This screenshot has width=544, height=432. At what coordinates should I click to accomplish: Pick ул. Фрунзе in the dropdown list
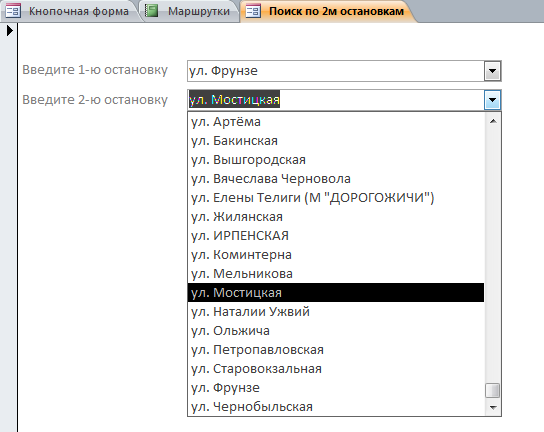[x=335, y=388]
